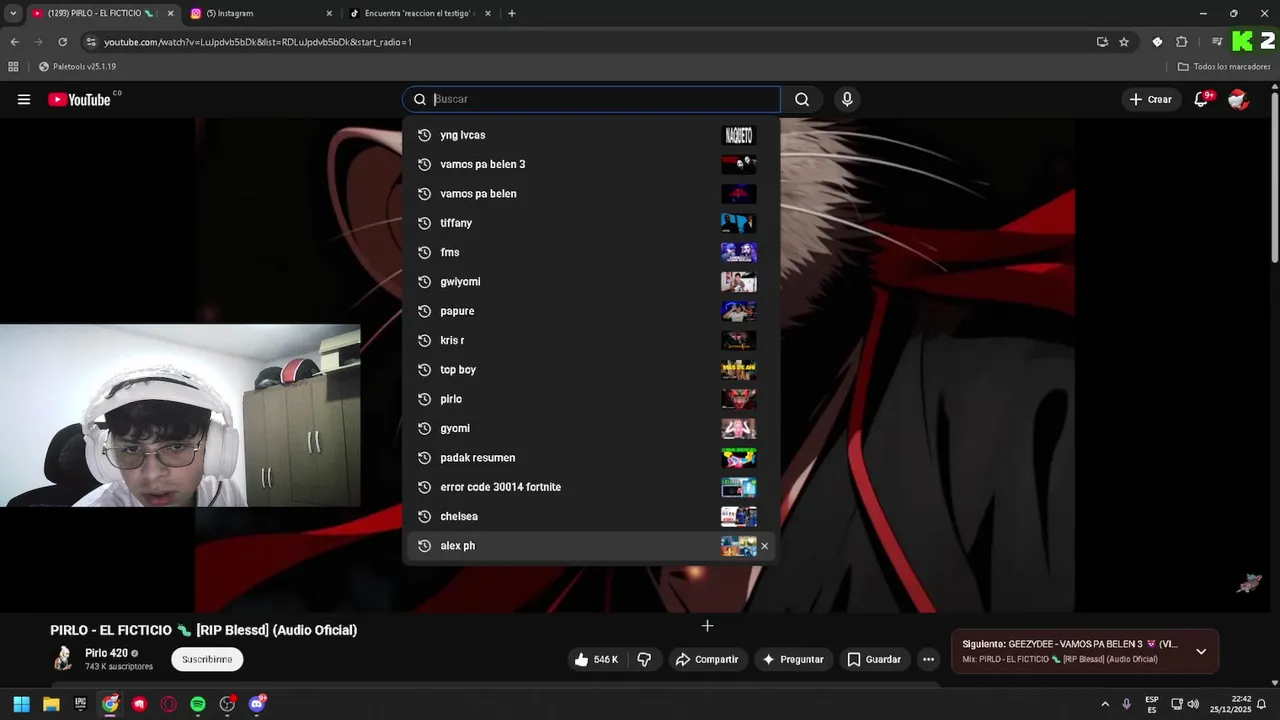Reload the page in the browser
The height and width of the screenshot is (720, 1280).
[x=62, y=42]
